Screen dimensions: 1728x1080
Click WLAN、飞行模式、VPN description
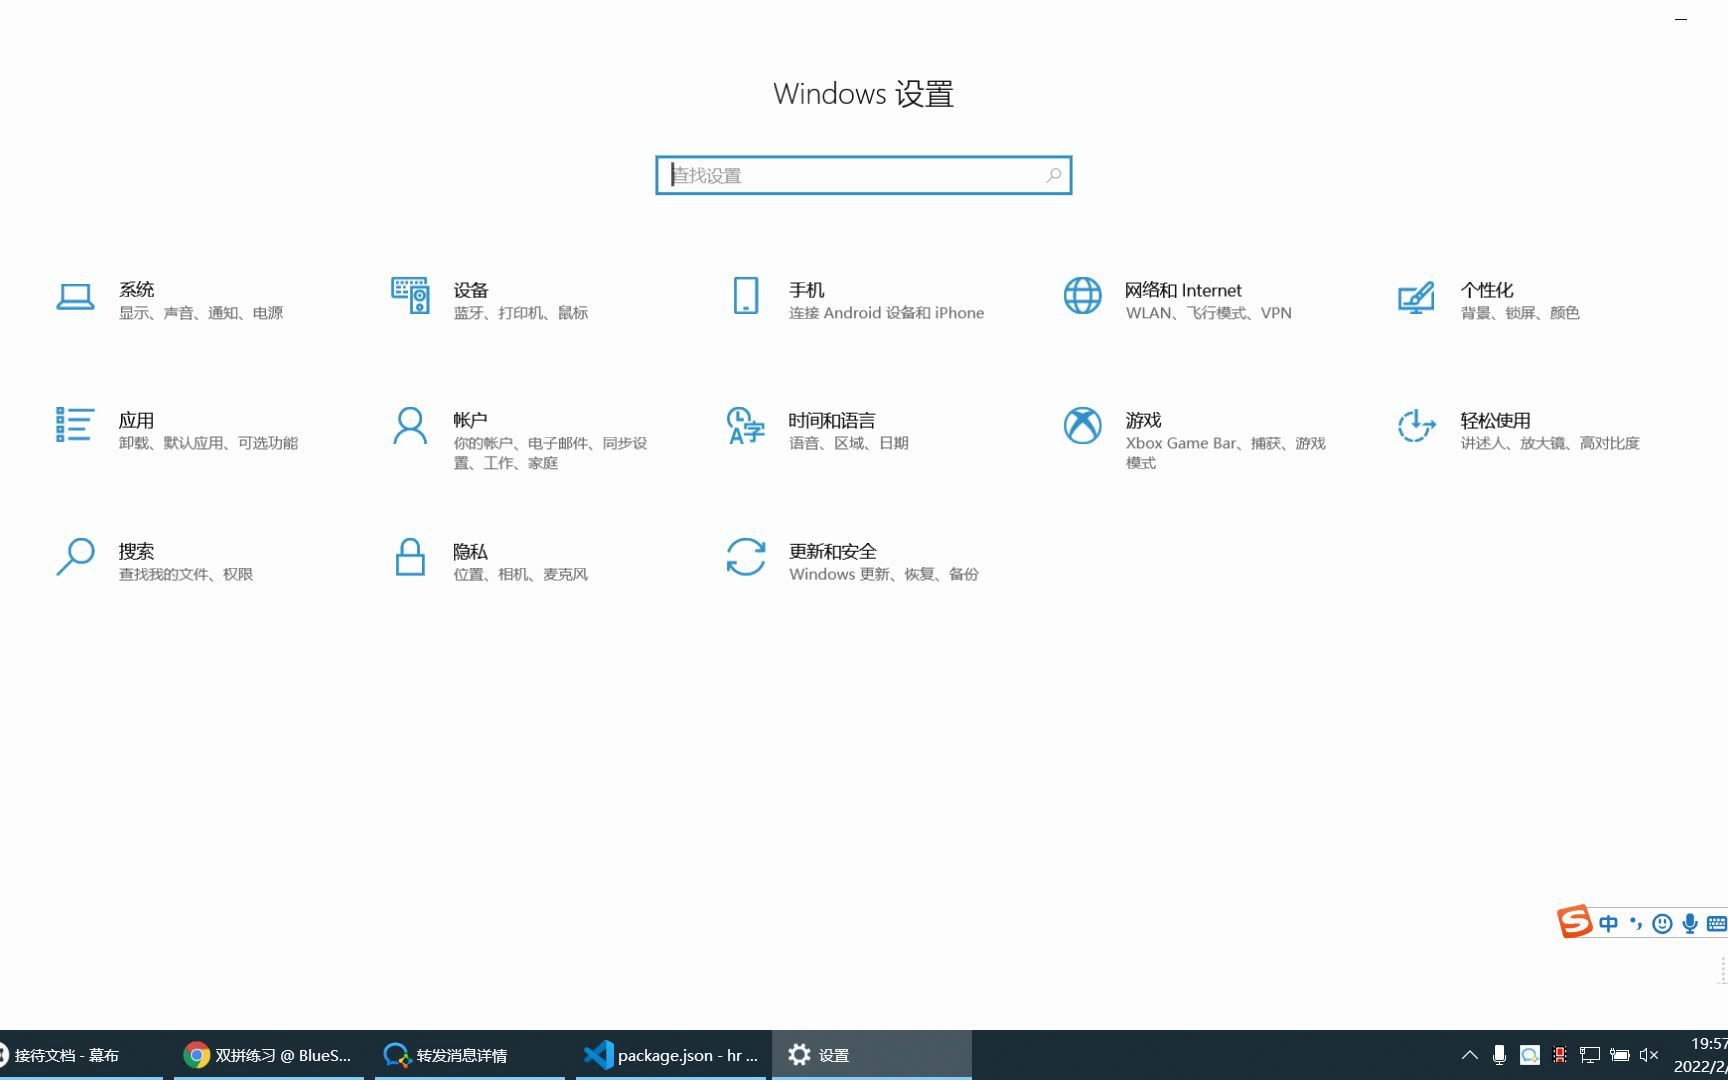1208,313
